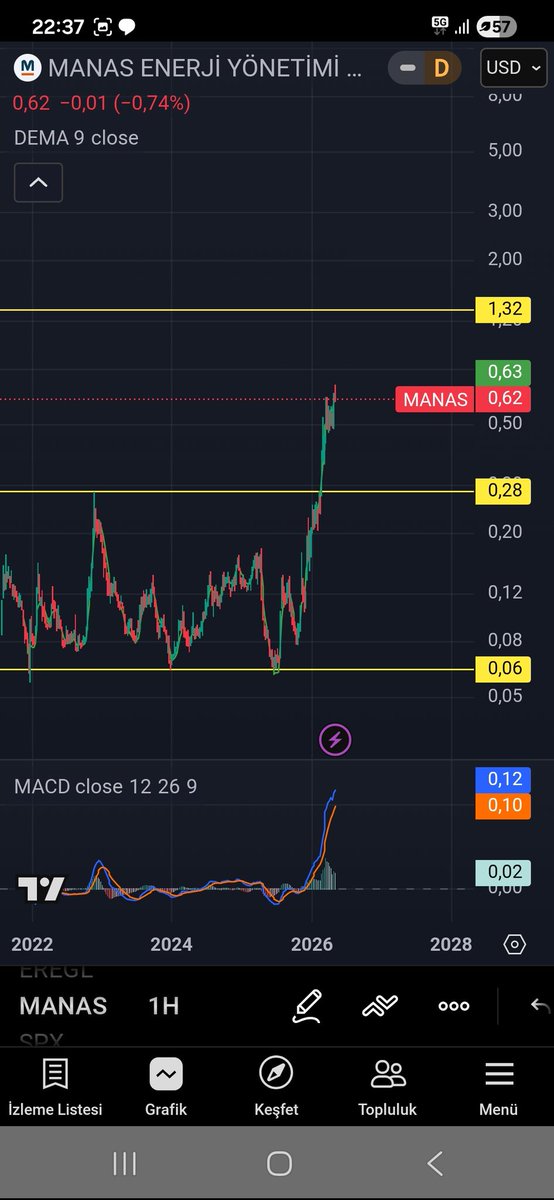
Task: Tap the price change −0,01 (−0,74%) text
Action: pos(125,102)
